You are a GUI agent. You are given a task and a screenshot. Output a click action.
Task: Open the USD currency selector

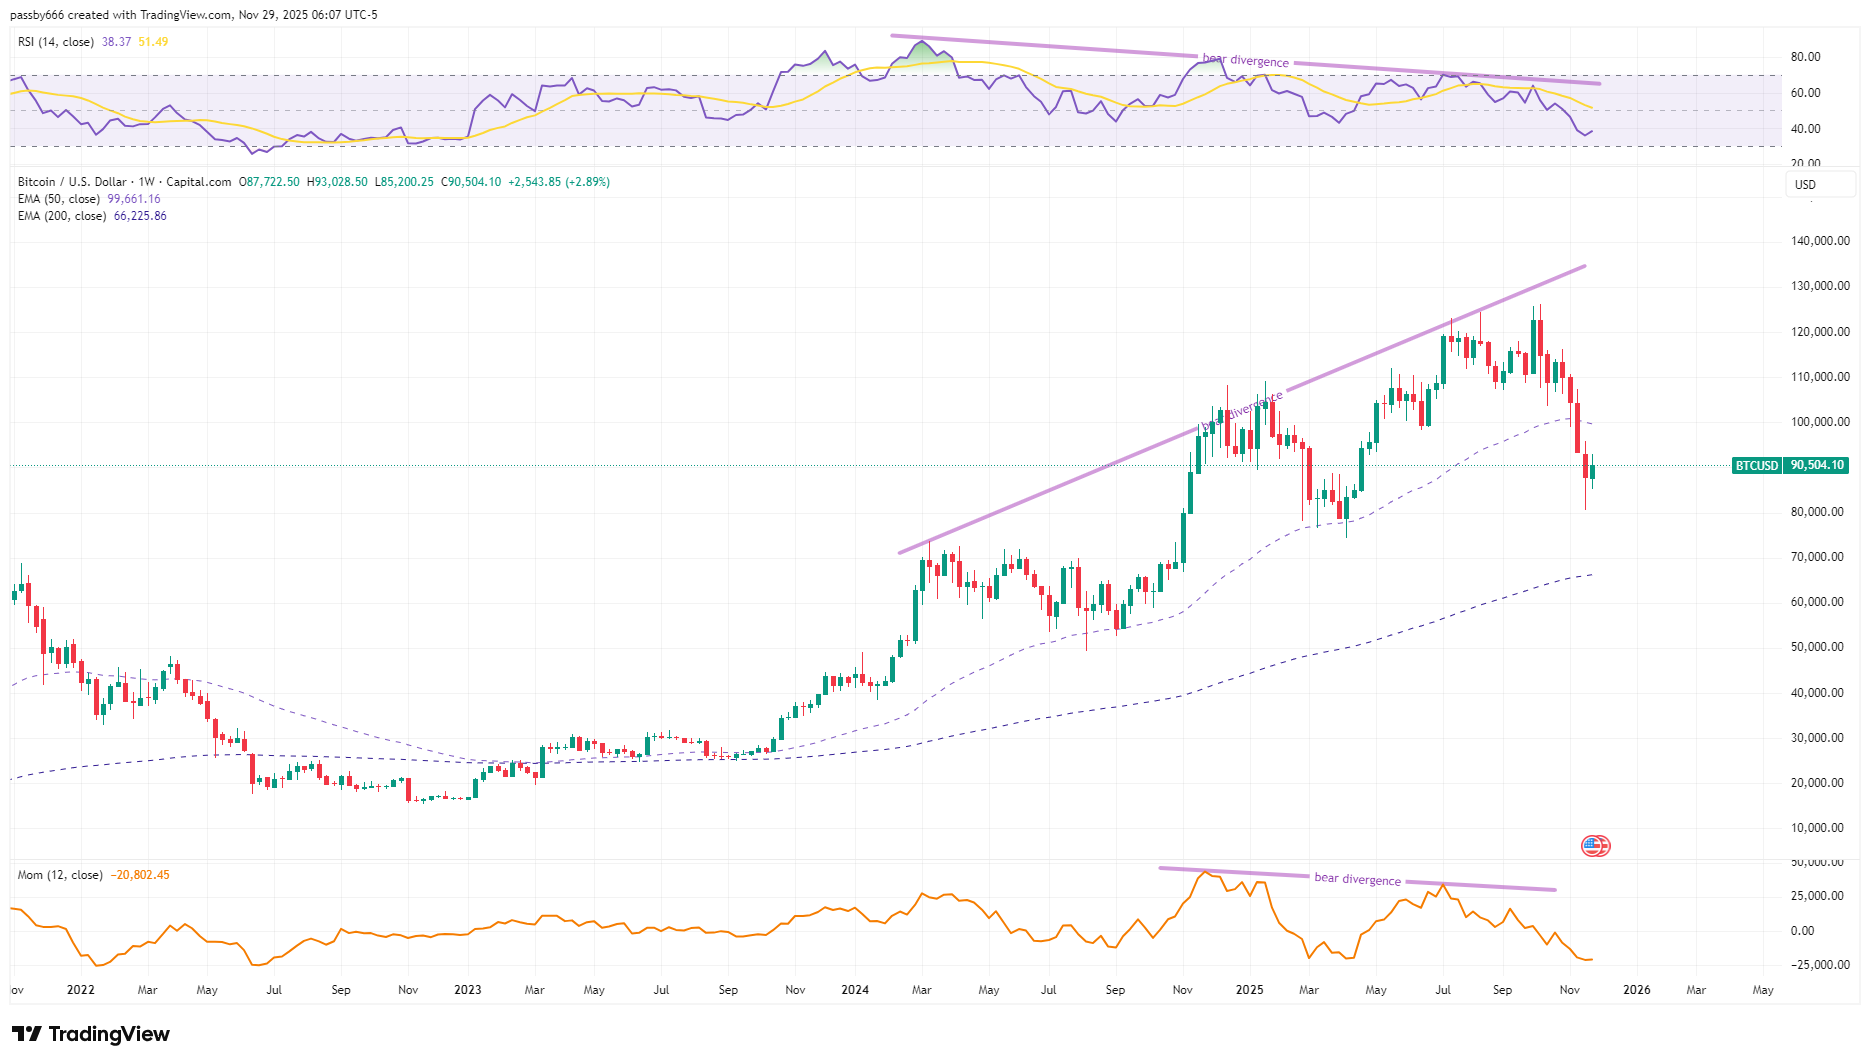click(x=1819, y=184)
